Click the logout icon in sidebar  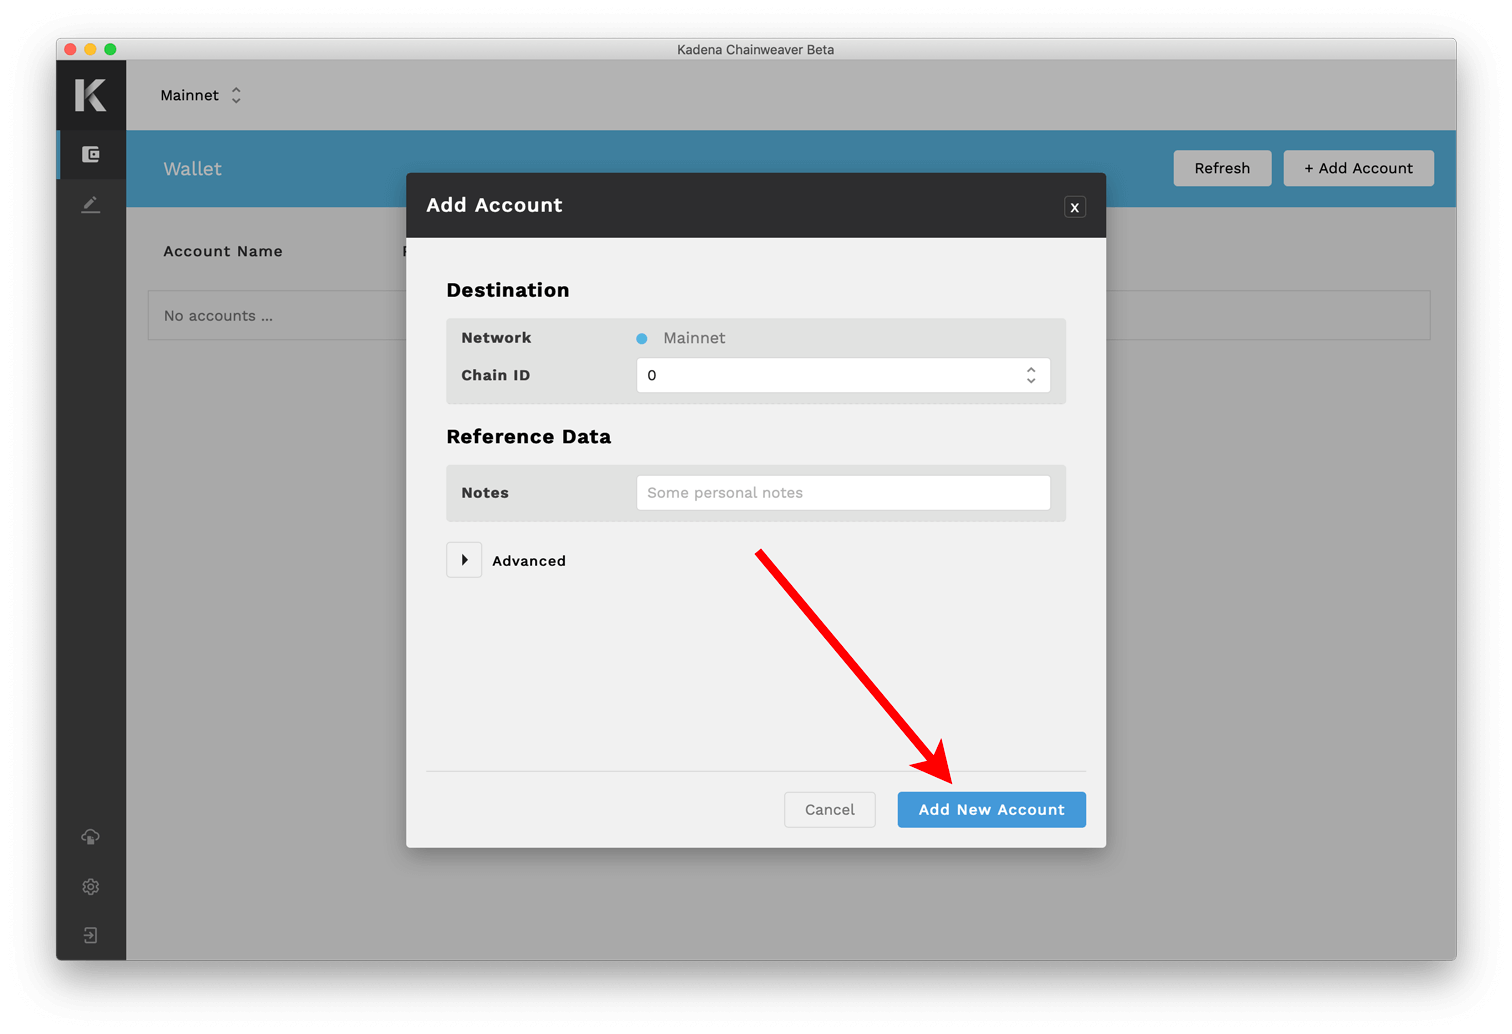click(x=91, y=936)
